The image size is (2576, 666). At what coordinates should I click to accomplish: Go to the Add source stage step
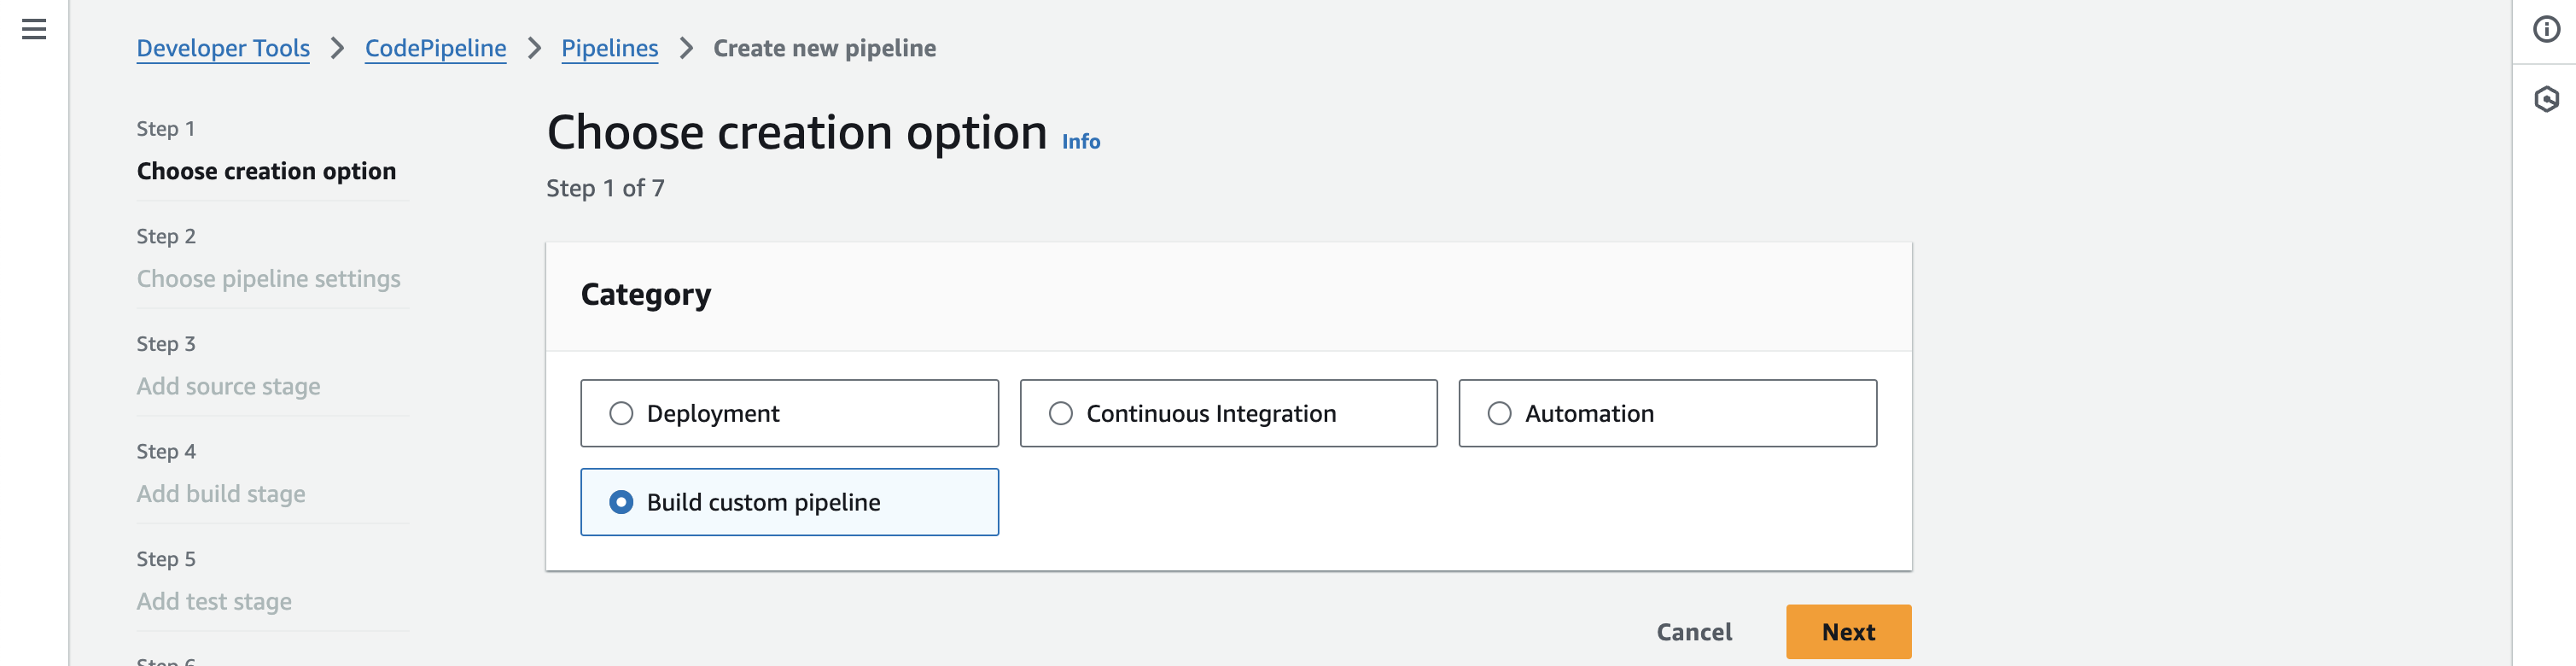pos(228,386)
